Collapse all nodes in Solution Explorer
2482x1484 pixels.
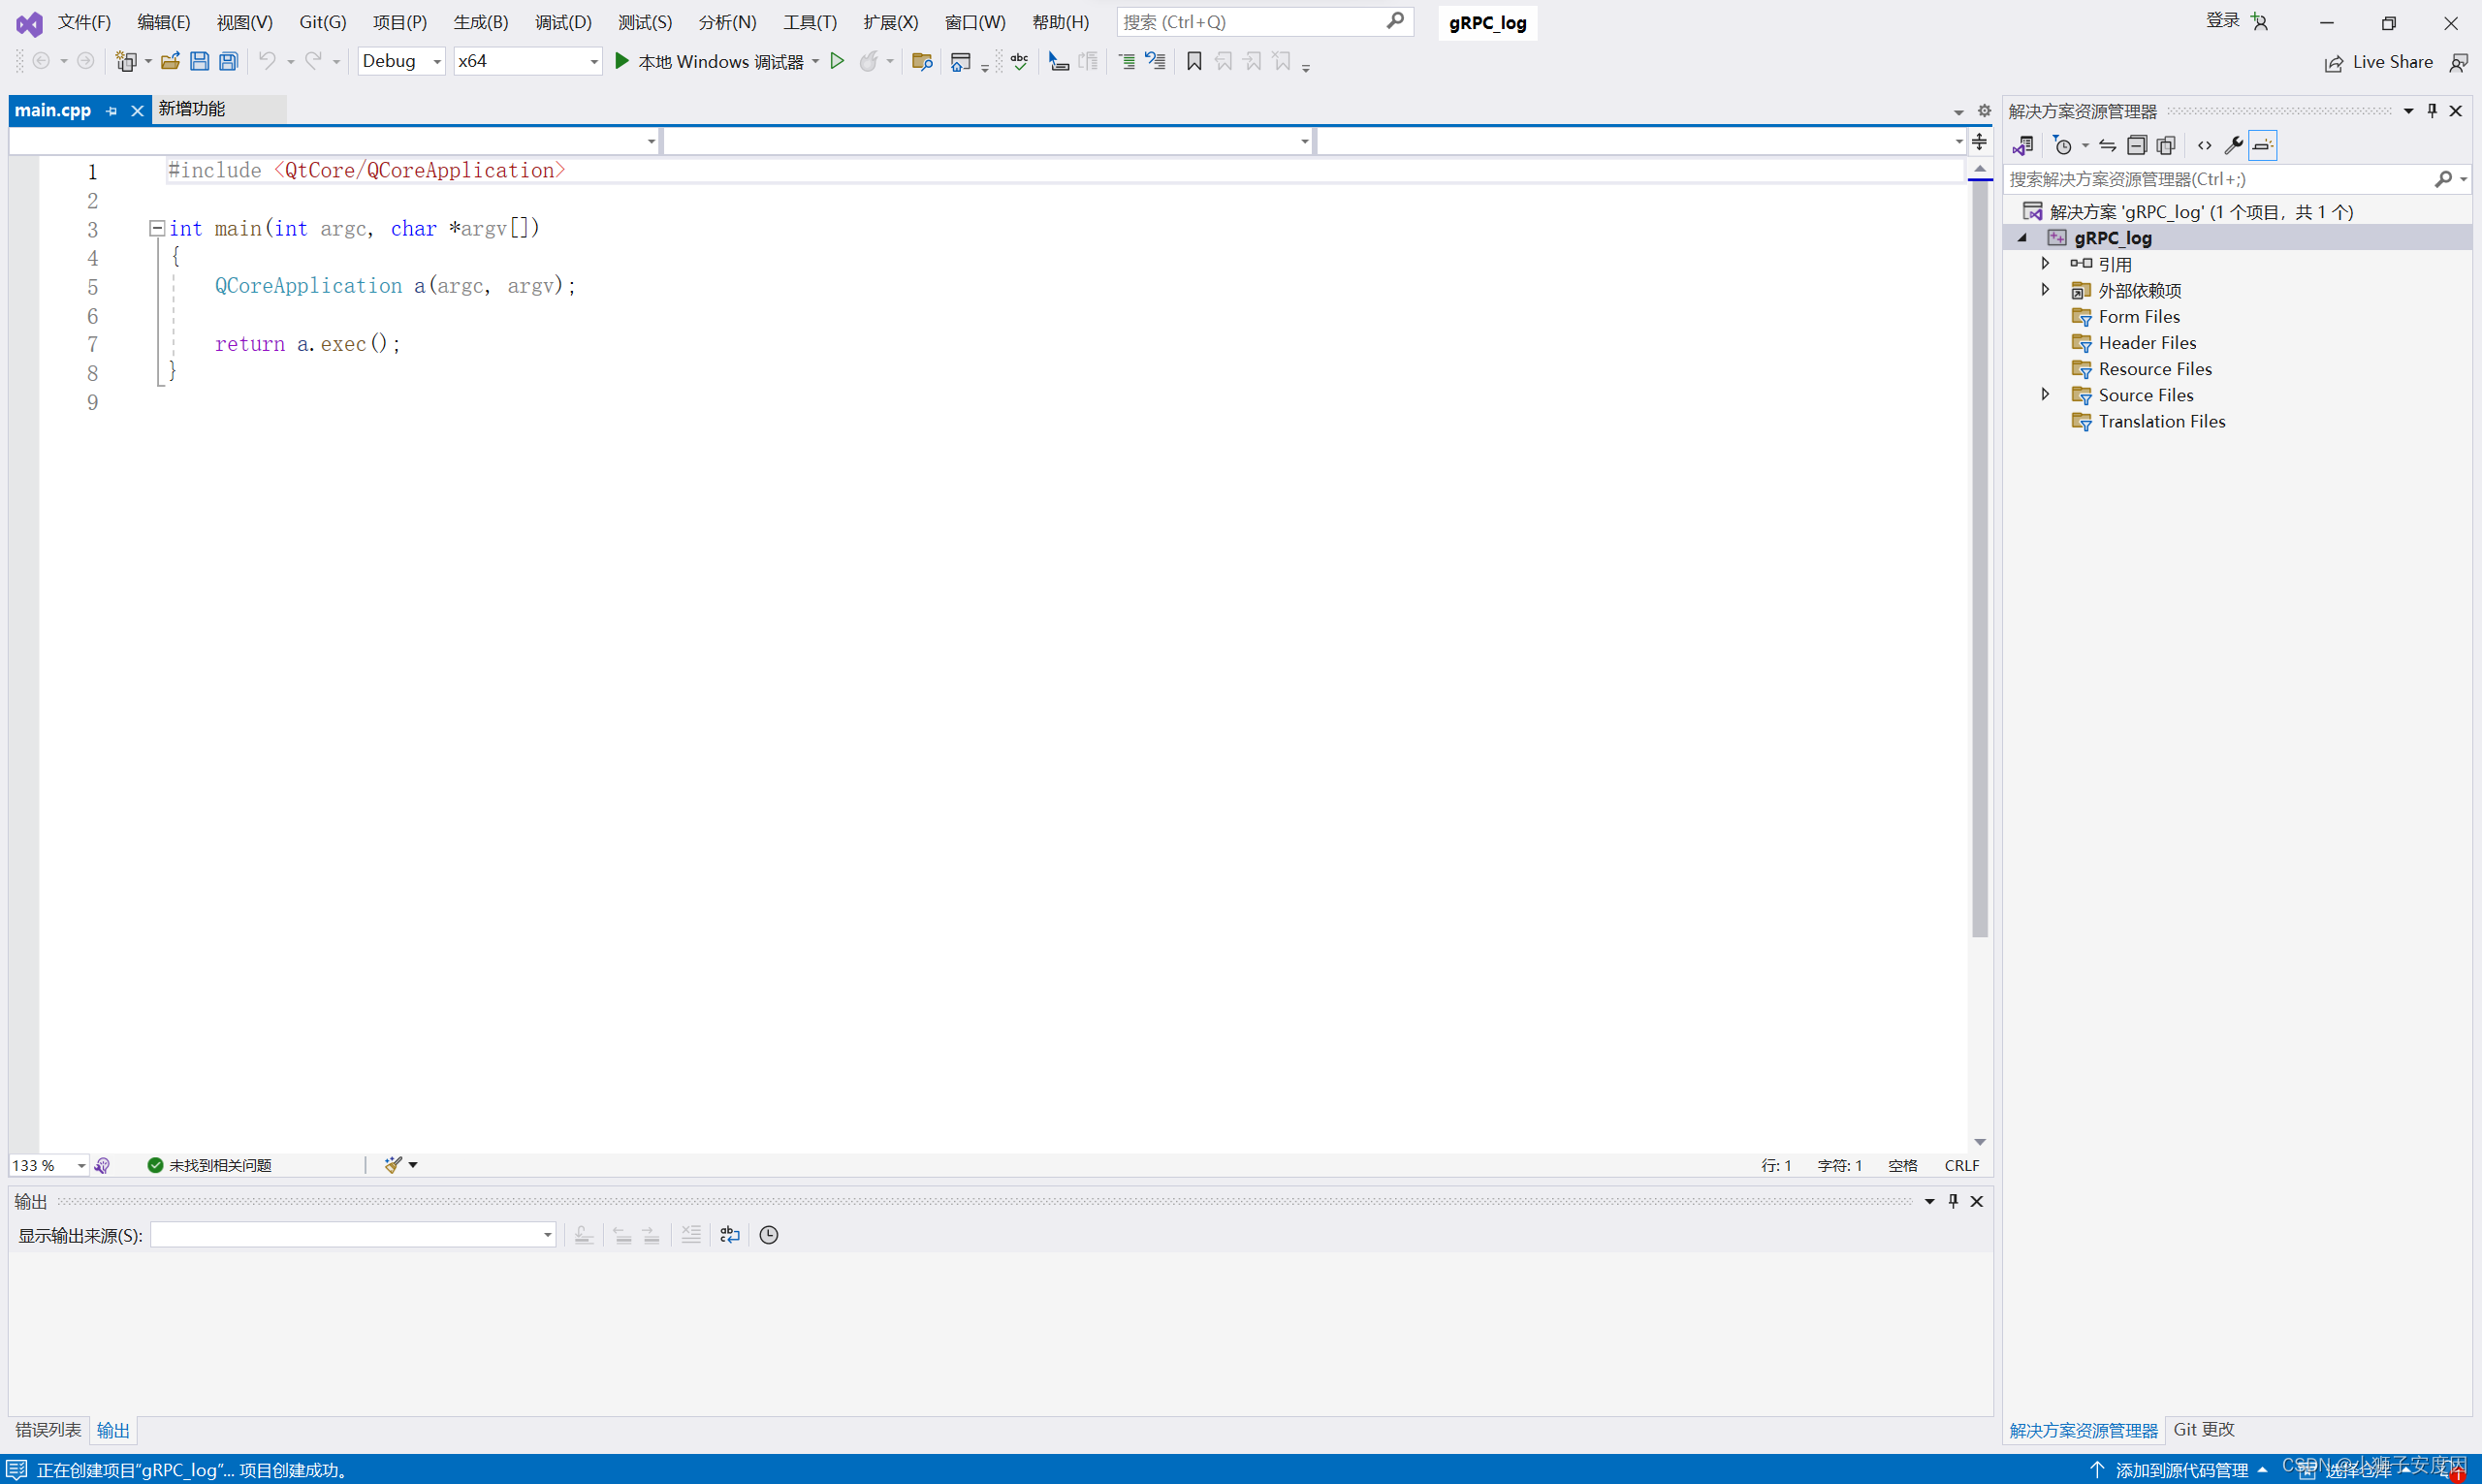(x=2137, y=145)
